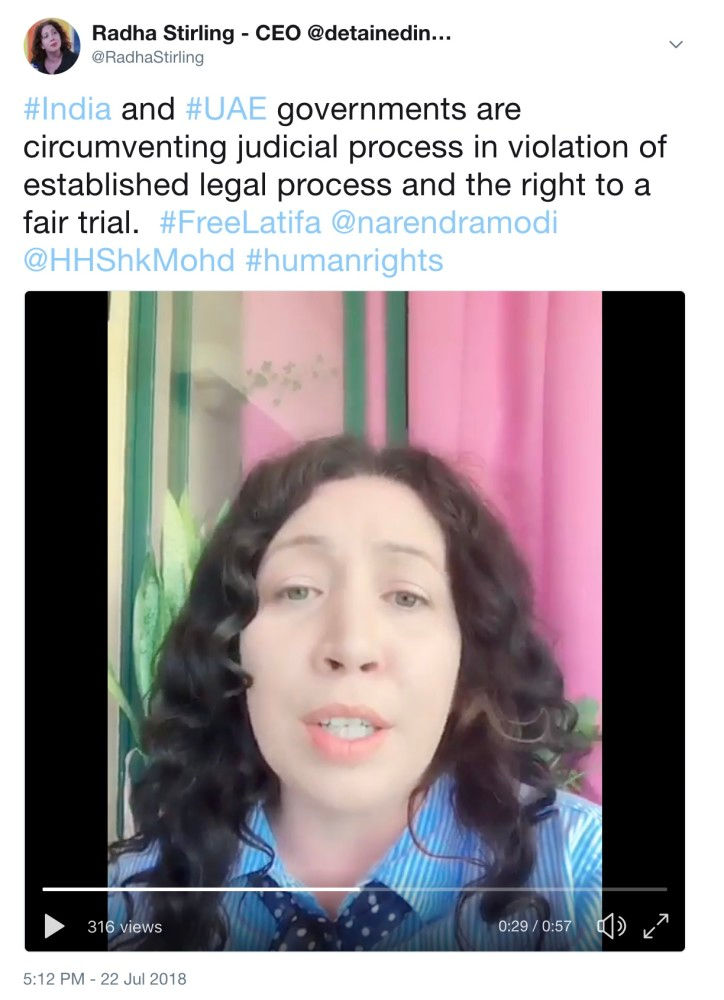Open the #FreeLatifa hashtag
The image size is (724, 1000).
click(240, 223)
